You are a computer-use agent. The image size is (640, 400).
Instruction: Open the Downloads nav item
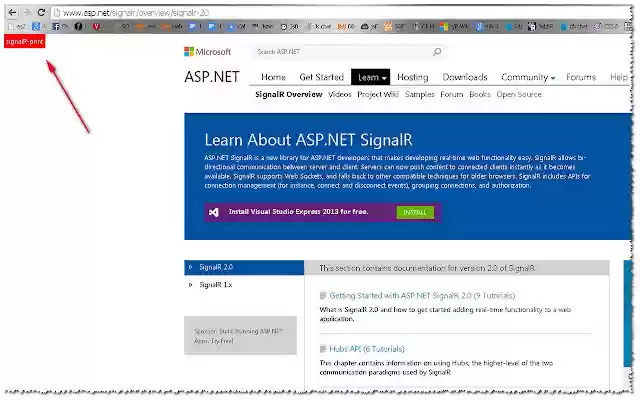465,77
